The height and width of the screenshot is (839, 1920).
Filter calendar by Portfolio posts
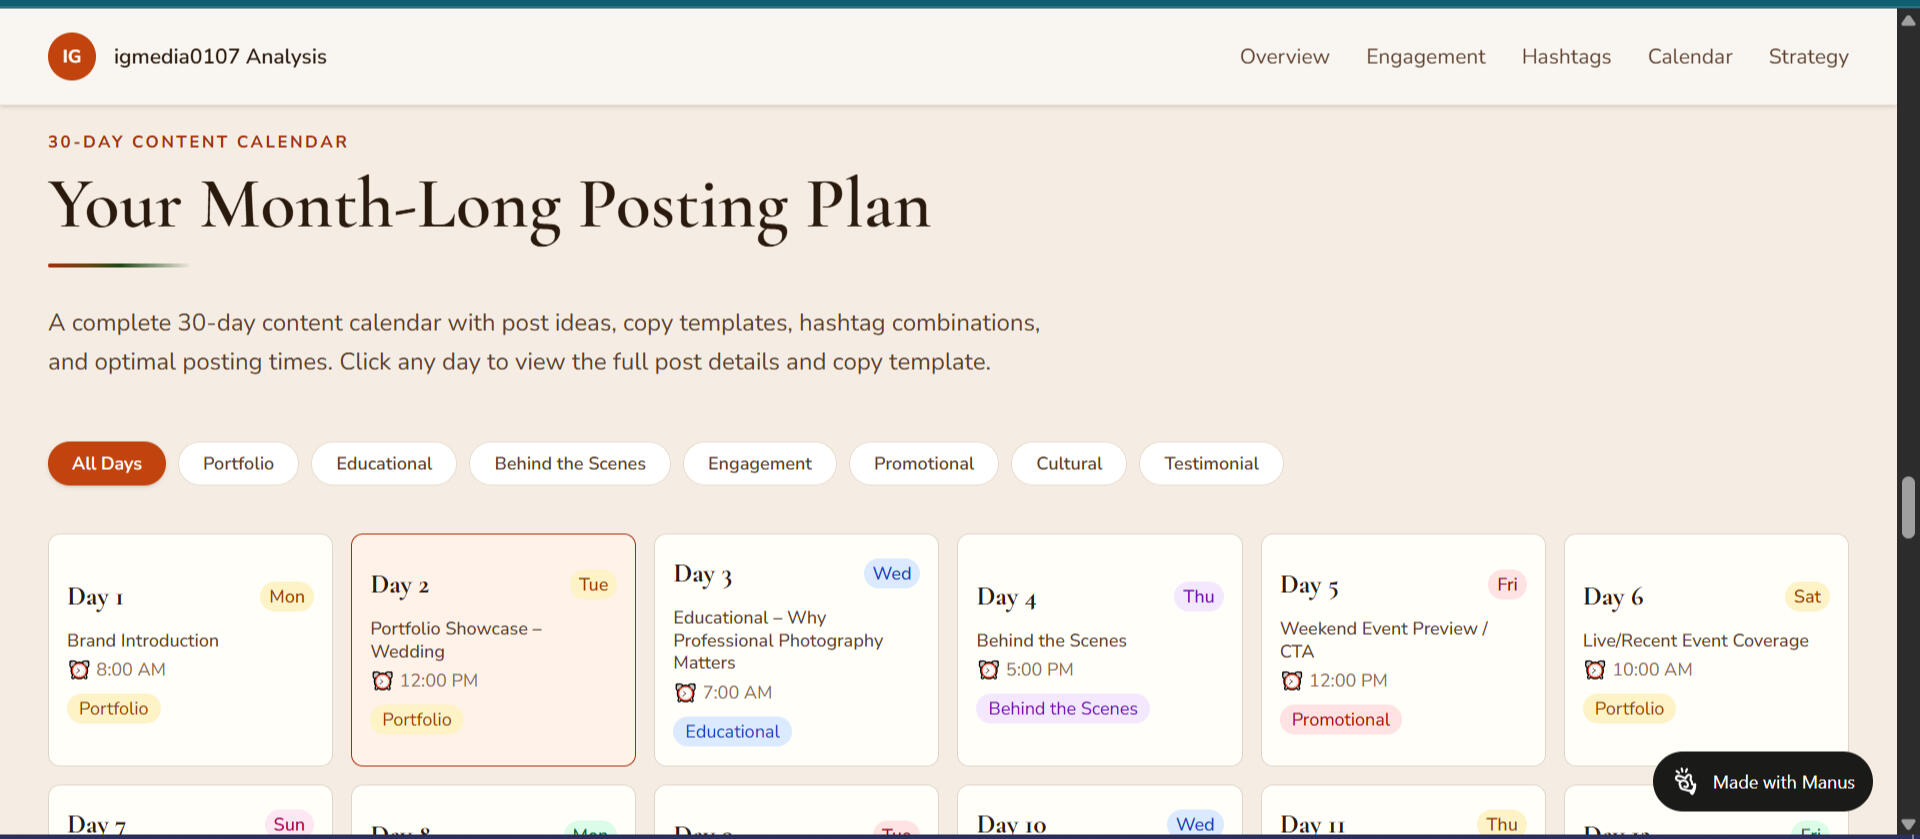point(238,464)
